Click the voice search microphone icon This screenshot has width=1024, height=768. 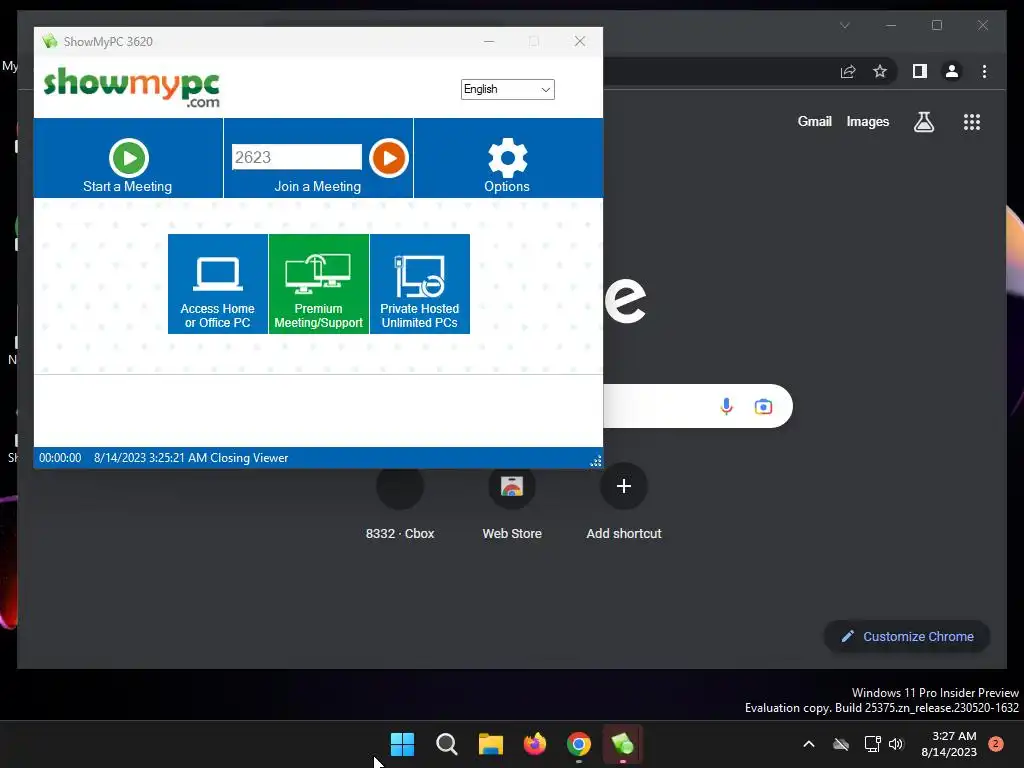[x=726, y=406]
